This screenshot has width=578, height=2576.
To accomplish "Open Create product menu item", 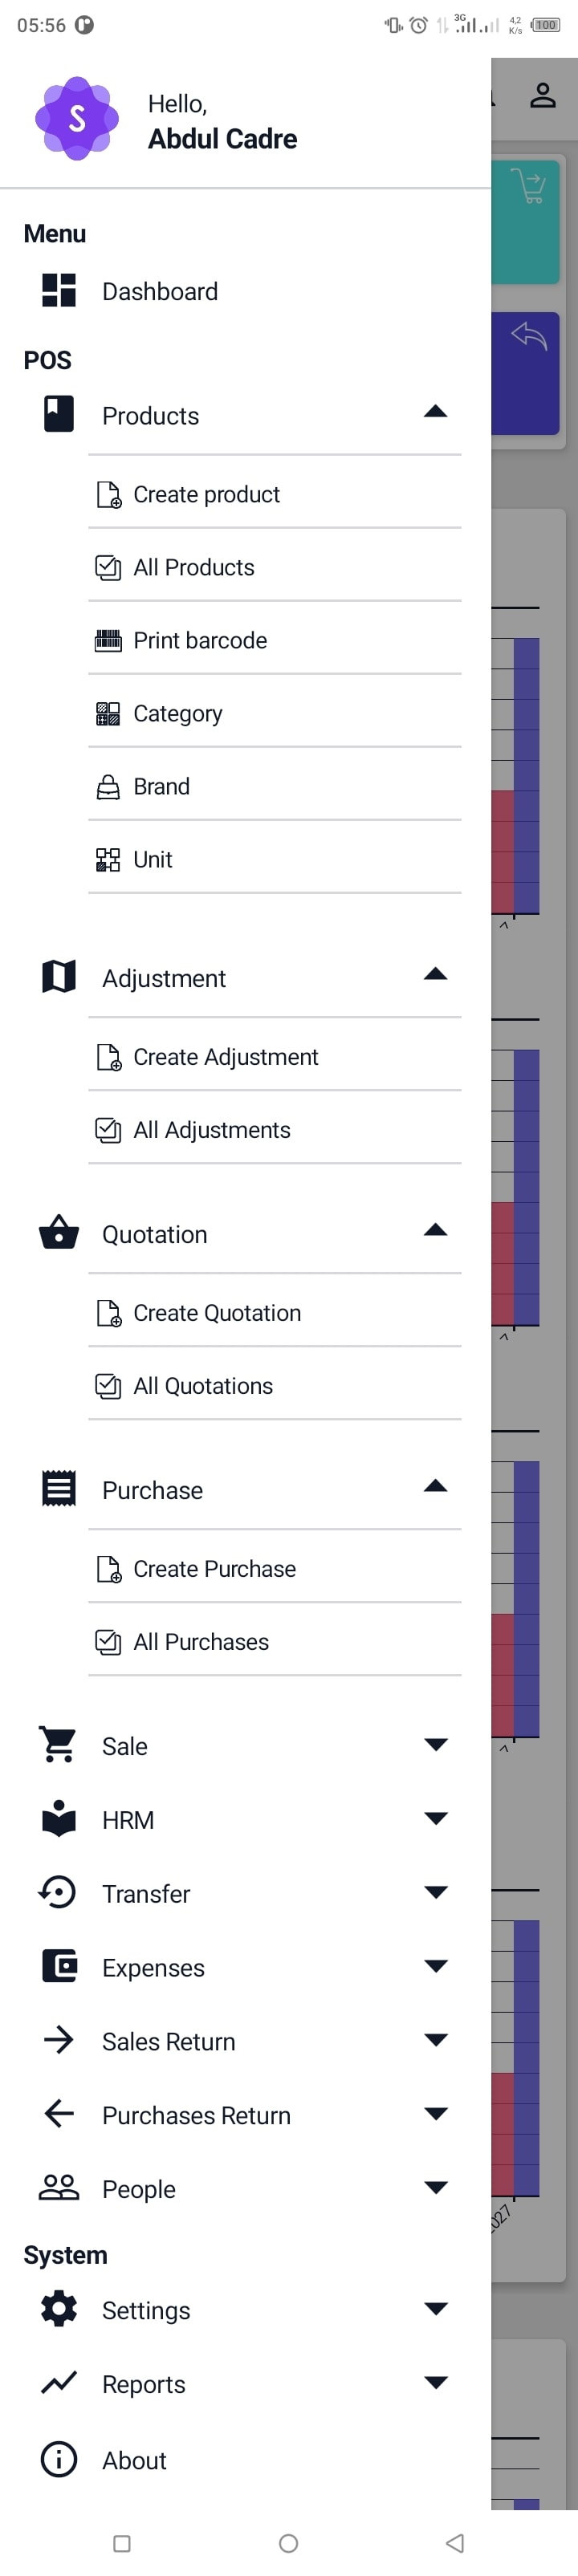I will pyautogui.click(x=206, y=495).
